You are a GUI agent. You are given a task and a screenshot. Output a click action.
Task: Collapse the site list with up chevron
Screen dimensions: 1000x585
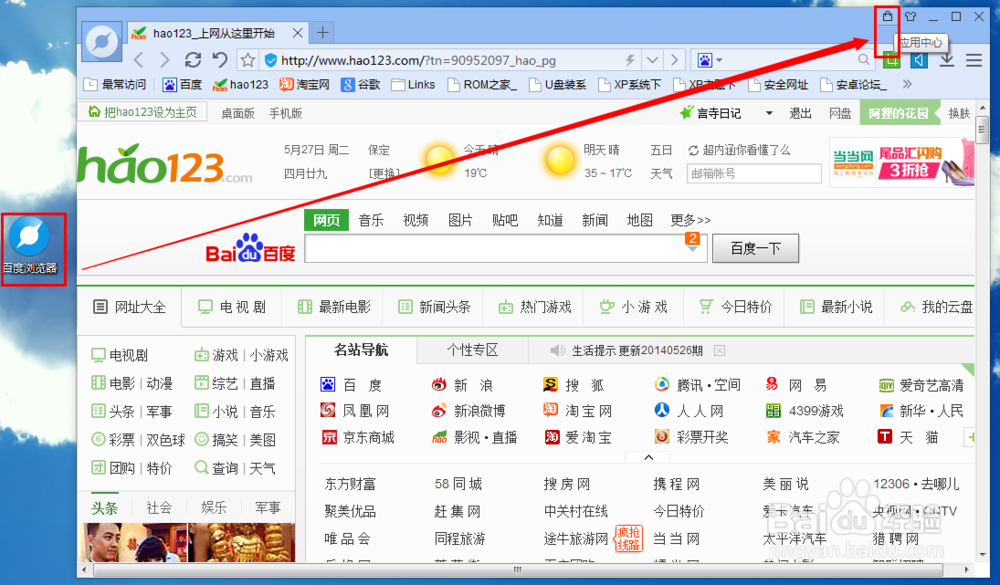(649, 457)
